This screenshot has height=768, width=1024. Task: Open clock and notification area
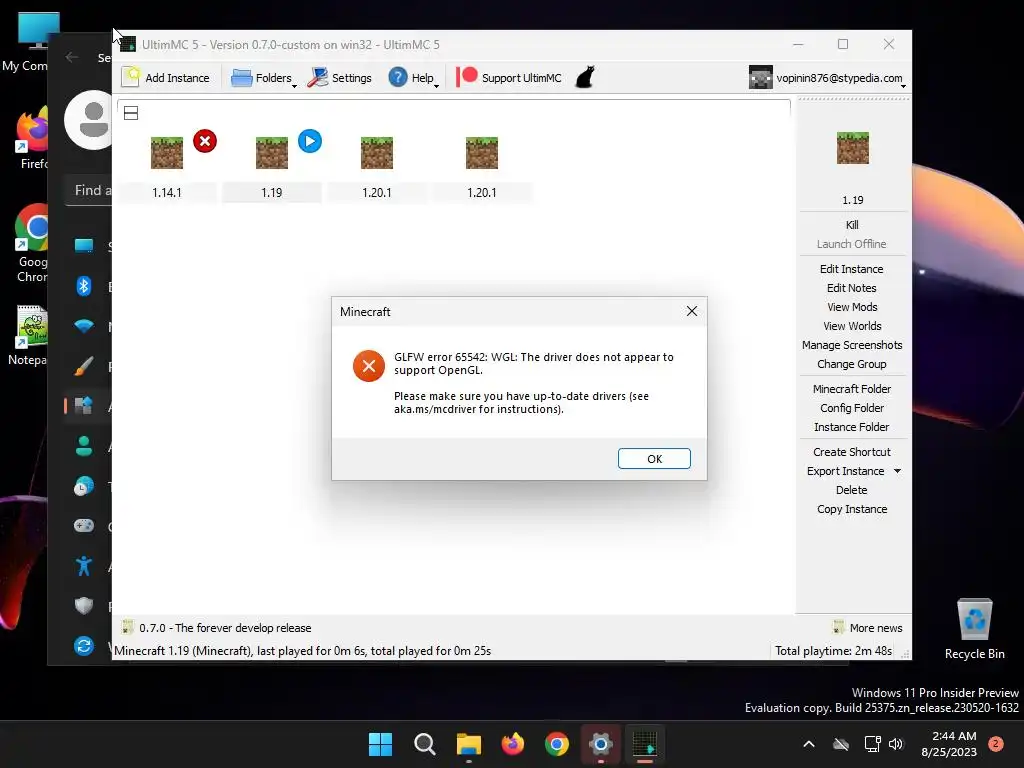point(949,744)
